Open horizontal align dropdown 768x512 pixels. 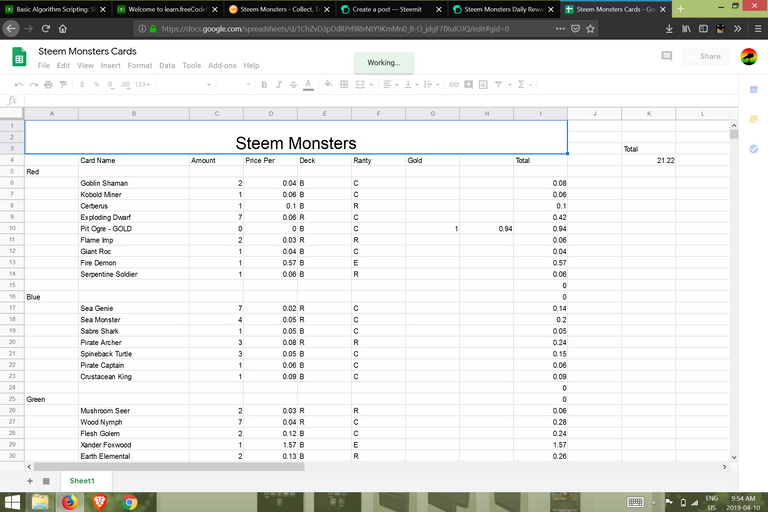click(x=390, y=85)
